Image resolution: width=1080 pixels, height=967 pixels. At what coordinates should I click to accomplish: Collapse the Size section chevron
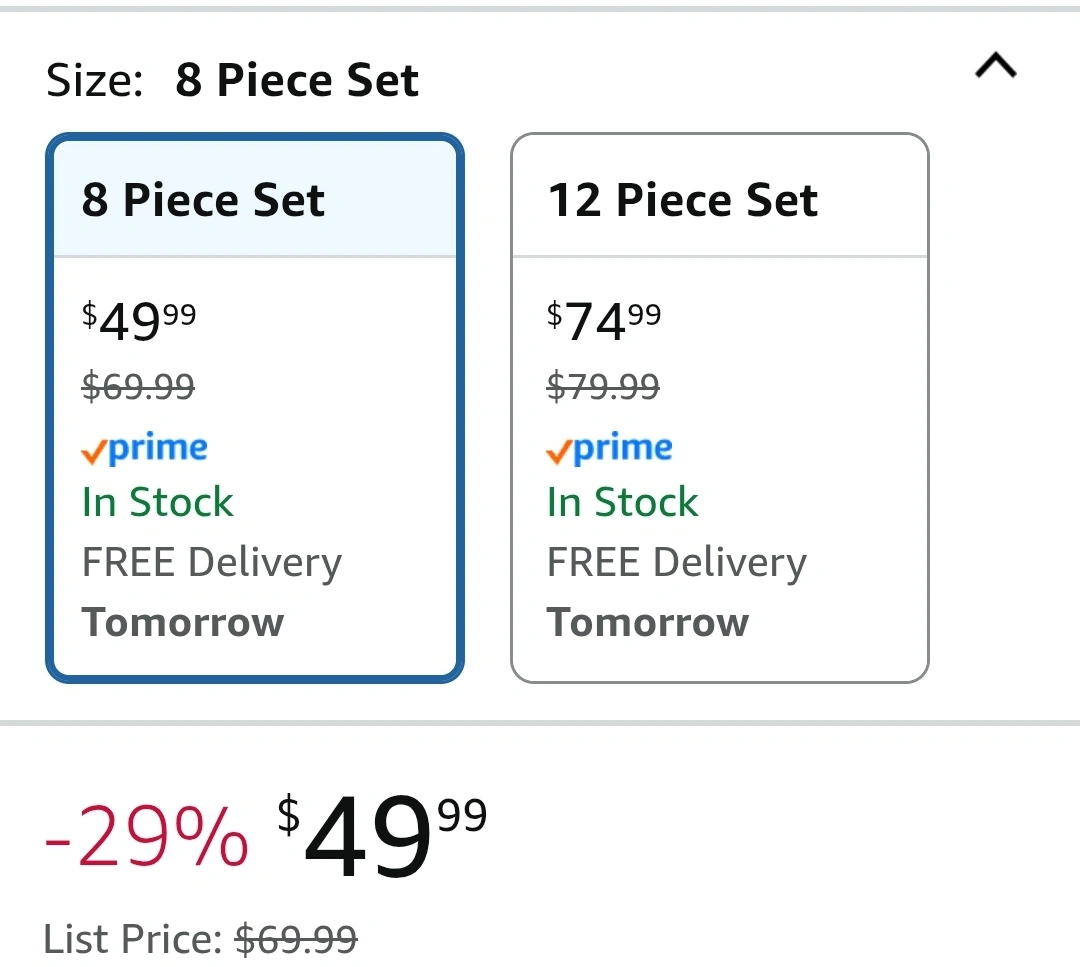996,66
